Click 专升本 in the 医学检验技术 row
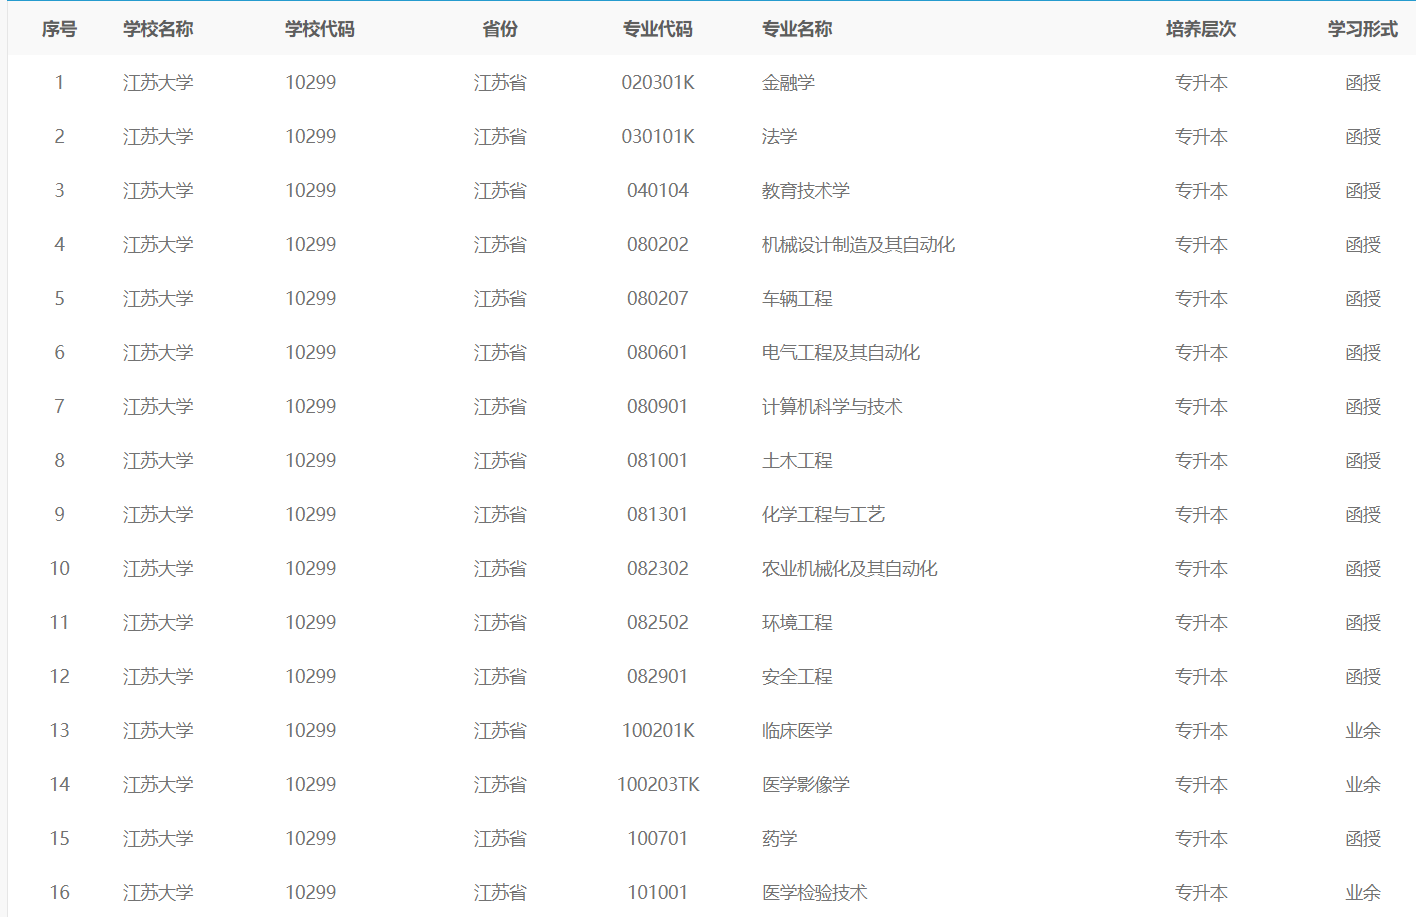1416x917 pixels. pos(1201,893)
